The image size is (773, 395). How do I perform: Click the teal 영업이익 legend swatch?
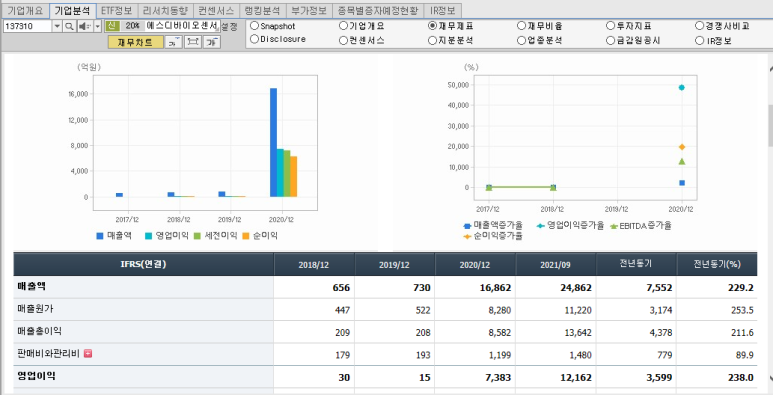point(148,236)
